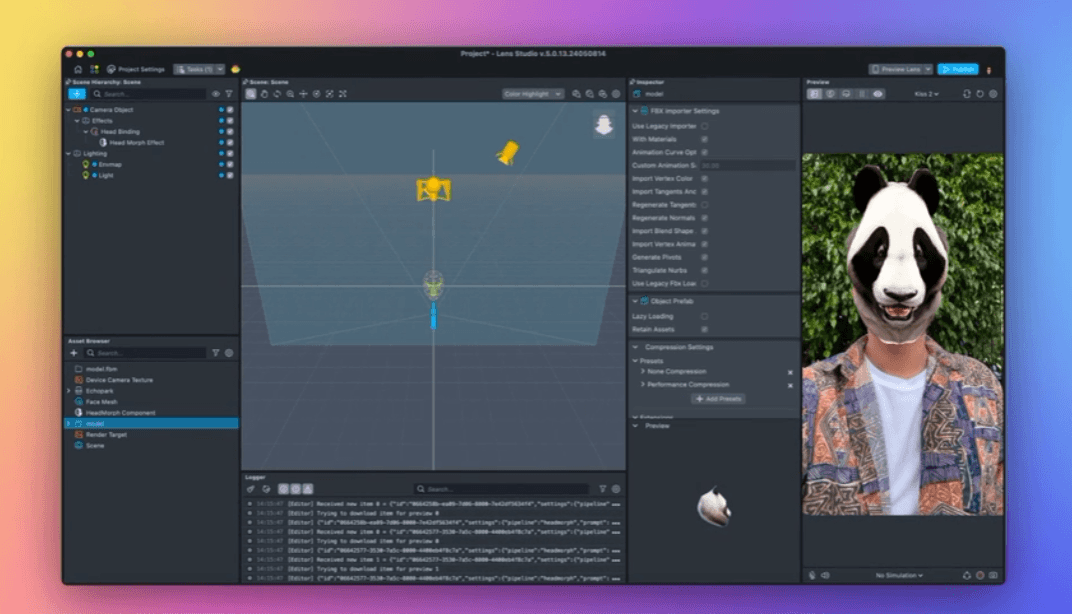1072x614 pixels.
Task: Choose the Rotate tool in the Scene toolbar
Action: [277, 94]
